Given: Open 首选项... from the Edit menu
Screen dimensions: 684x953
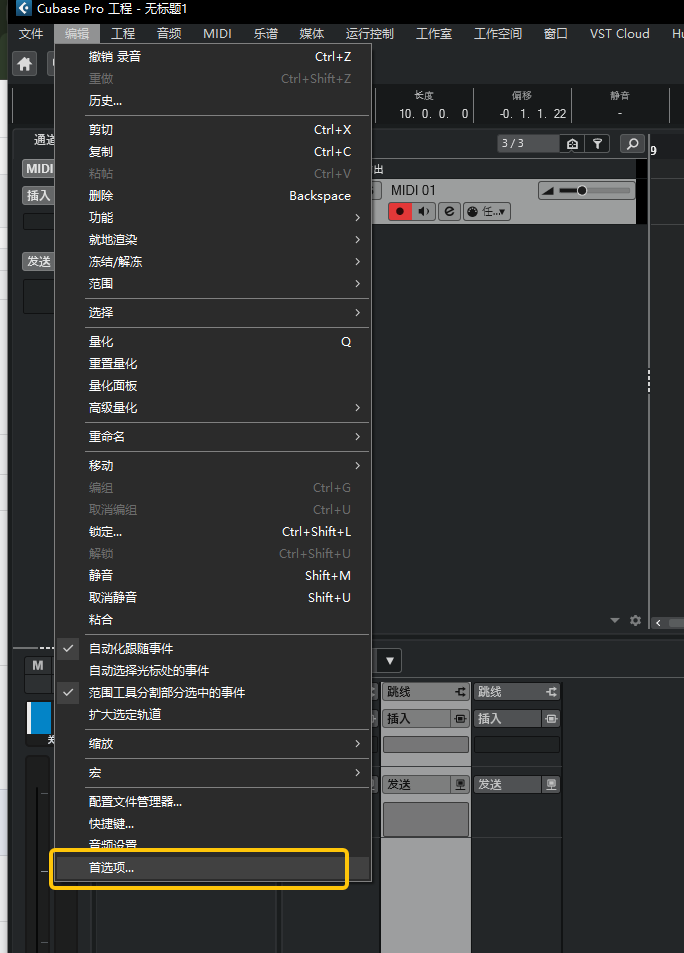Looking at the screenshot, I should click(213, 867).
